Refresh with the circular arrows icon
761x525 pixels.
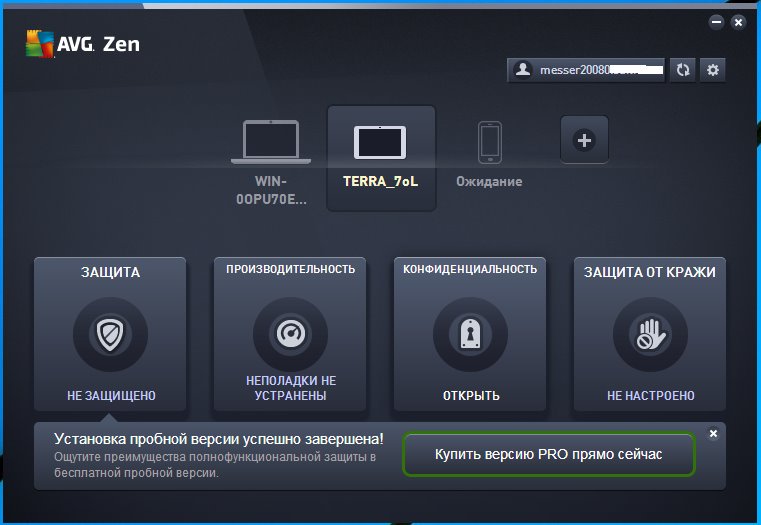click(x=682, y=70)
